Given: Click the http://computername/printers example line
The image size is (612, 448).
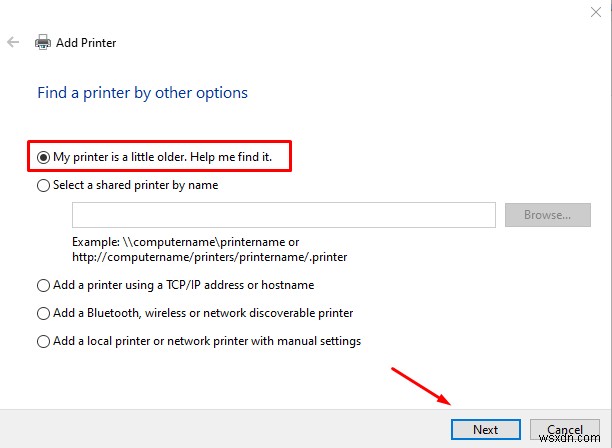Looking at the screenshot, I should tap(210, 257).
